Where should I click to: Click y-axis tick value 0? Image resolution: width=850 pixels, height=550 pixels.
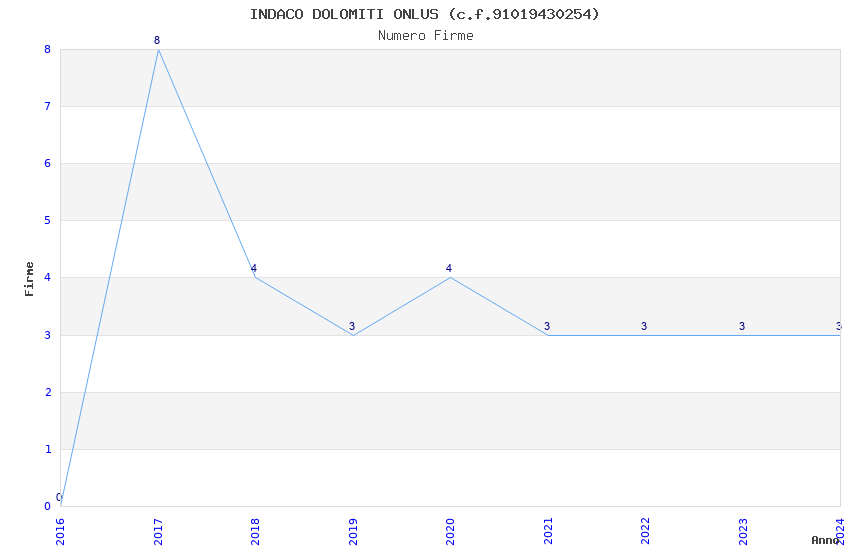click(x=48, y=506)
